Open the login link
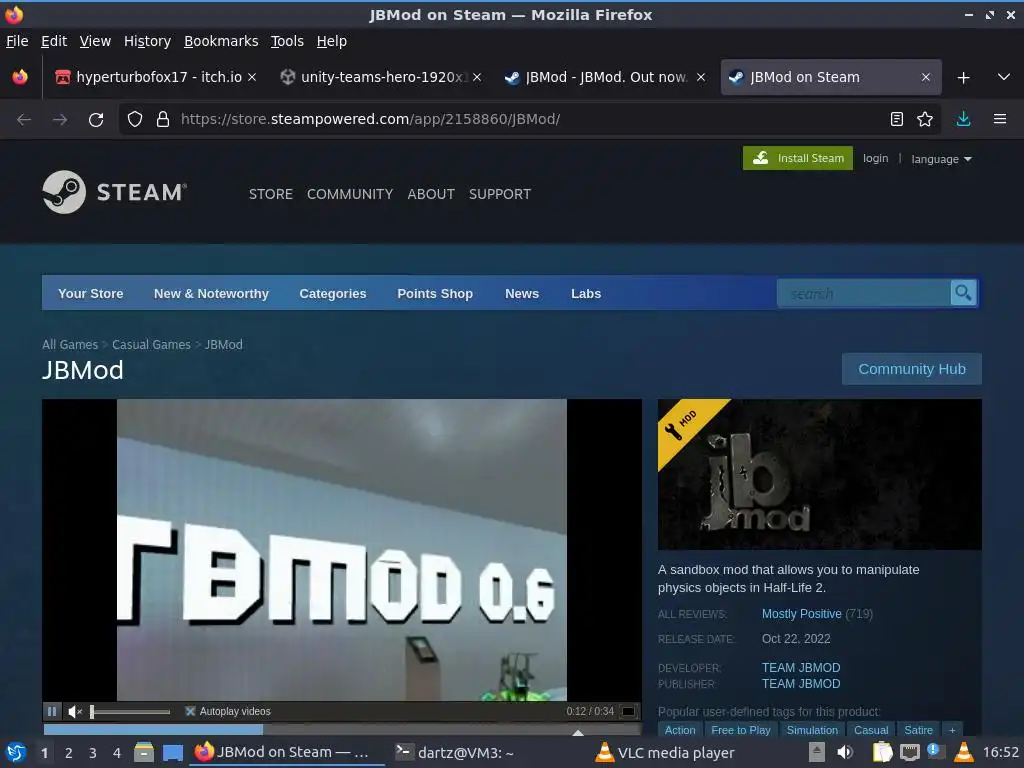Screen dimensions: 1024x768 875,158
